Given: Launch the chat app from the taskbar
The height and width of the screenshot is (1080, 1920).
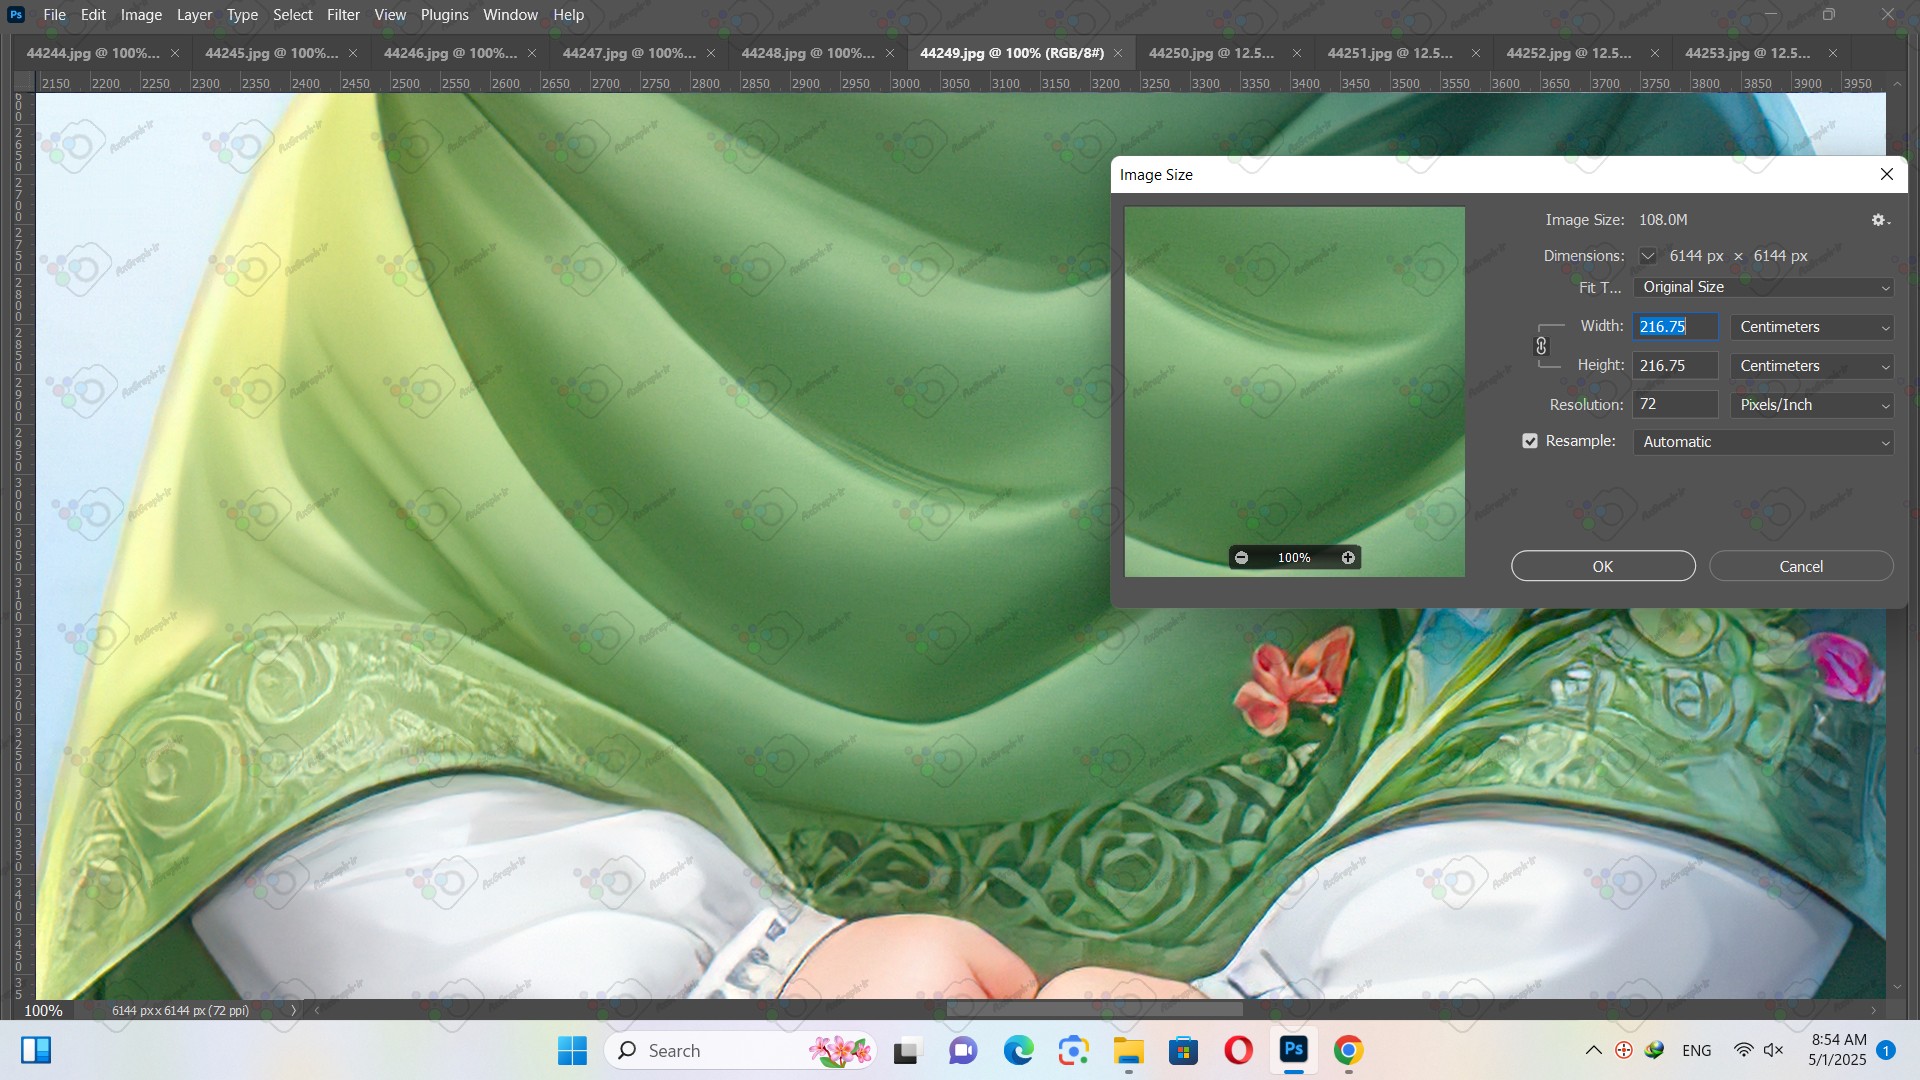Looking at the screenshot, I should [963, 1051].
